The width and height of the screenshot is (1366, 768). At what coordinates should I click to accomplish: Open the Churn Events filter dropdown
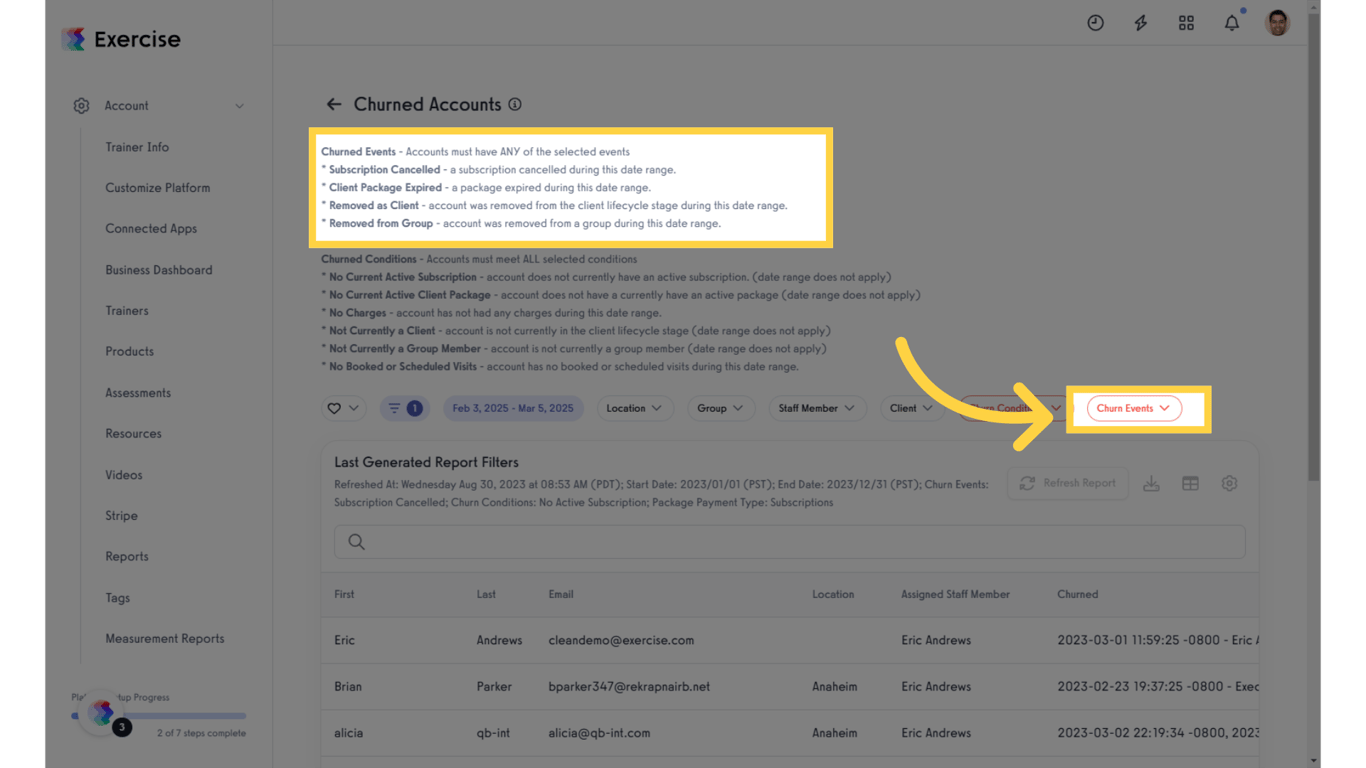[1133, 408]
